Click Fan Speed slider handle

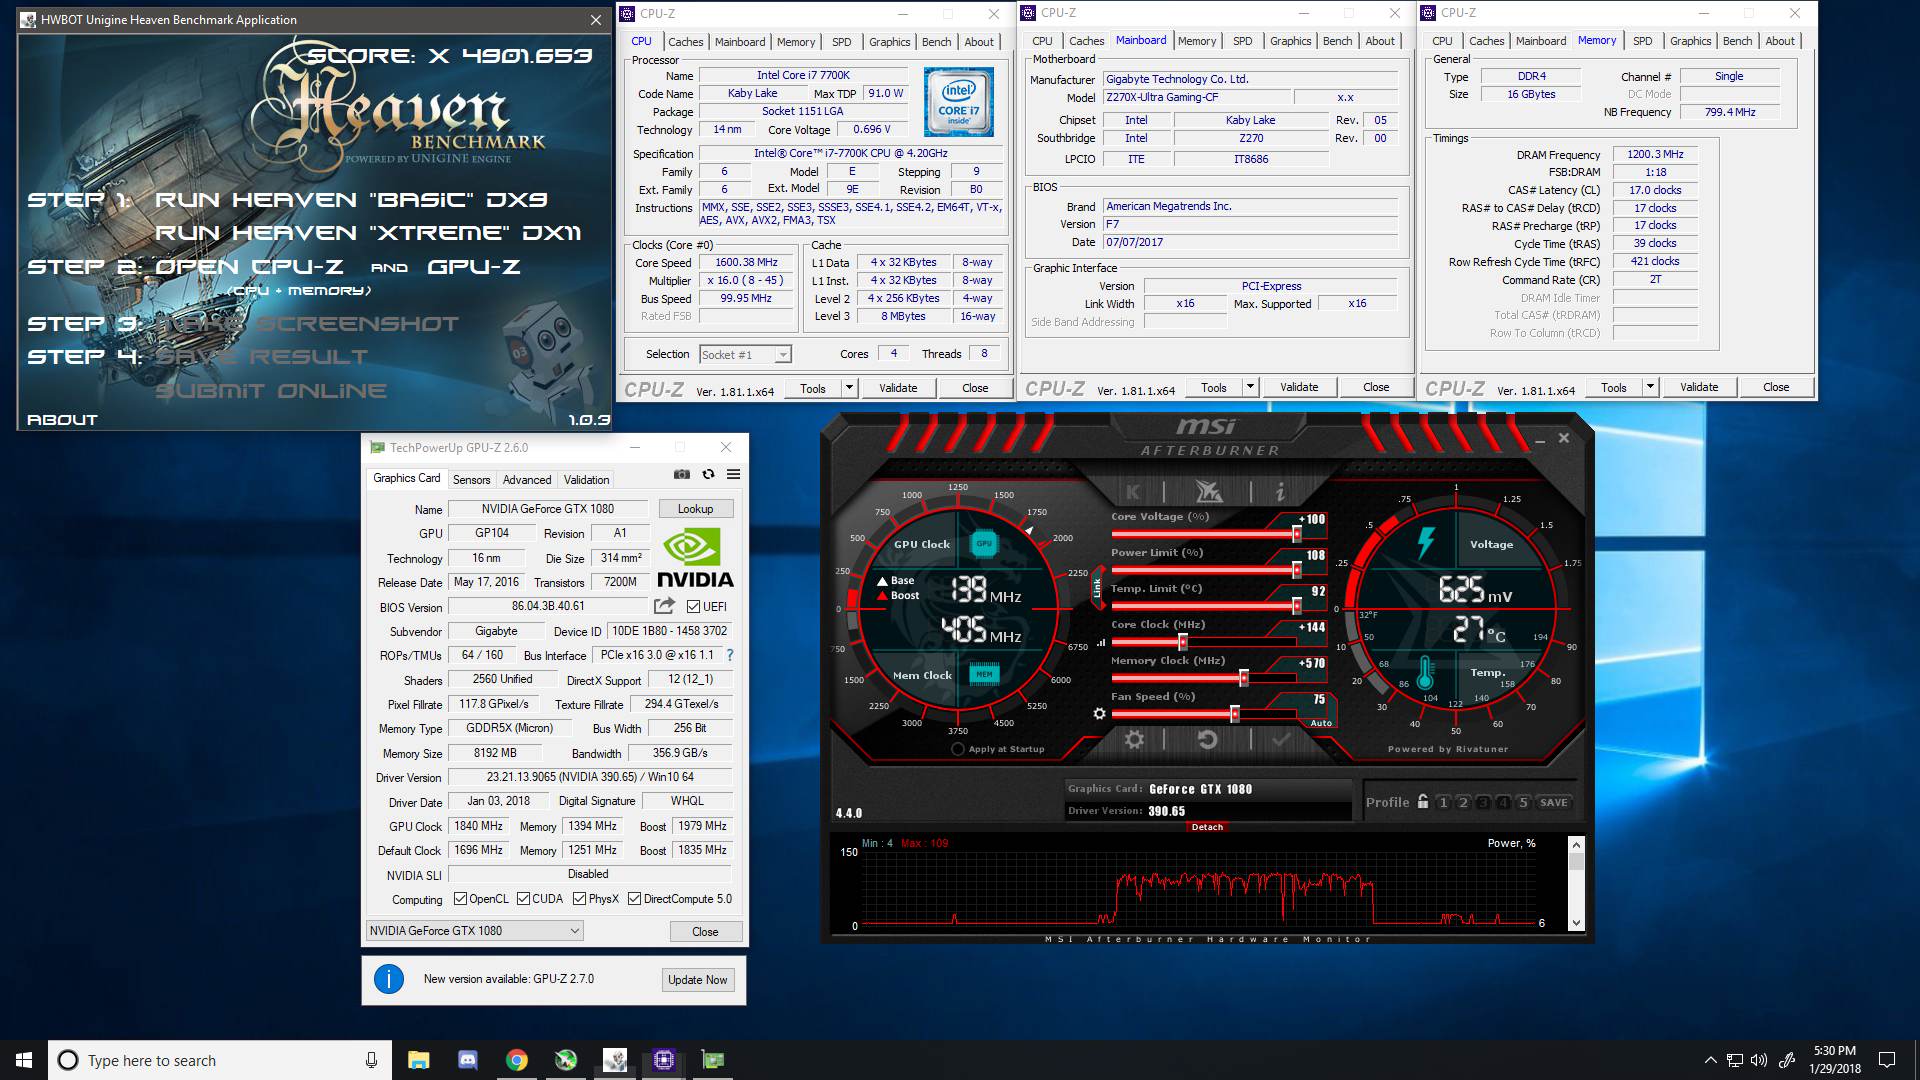coord(1235,714)
